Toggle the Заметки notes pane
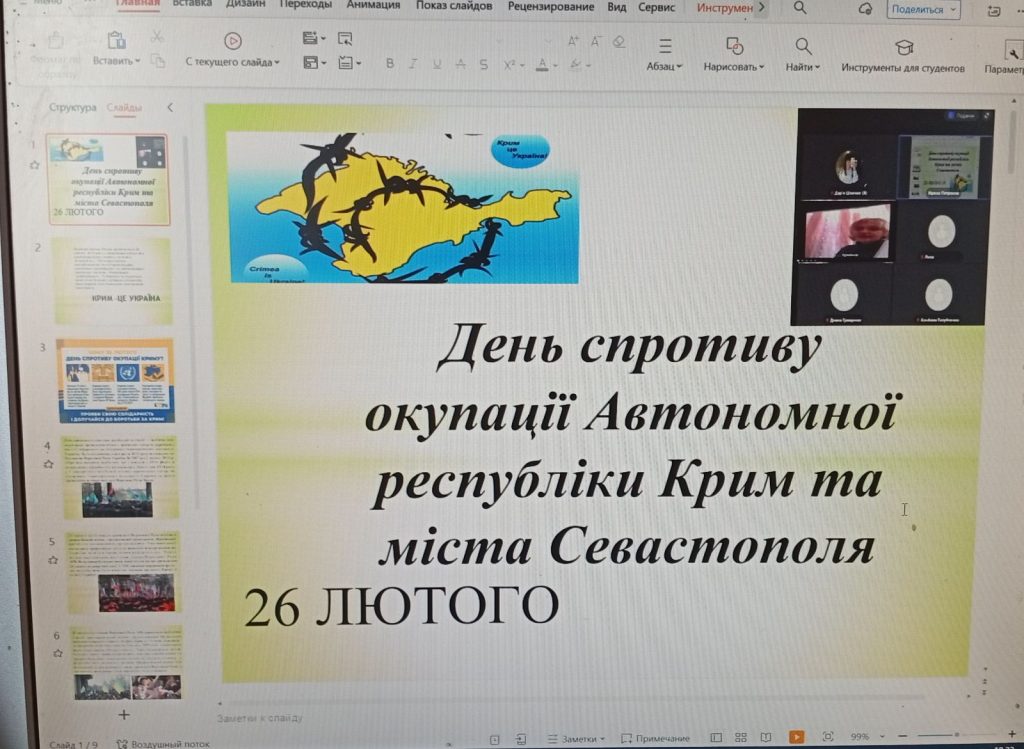The width and height of the screenshot is (1024, 749). pyautogui.click(x=573, y=738)
